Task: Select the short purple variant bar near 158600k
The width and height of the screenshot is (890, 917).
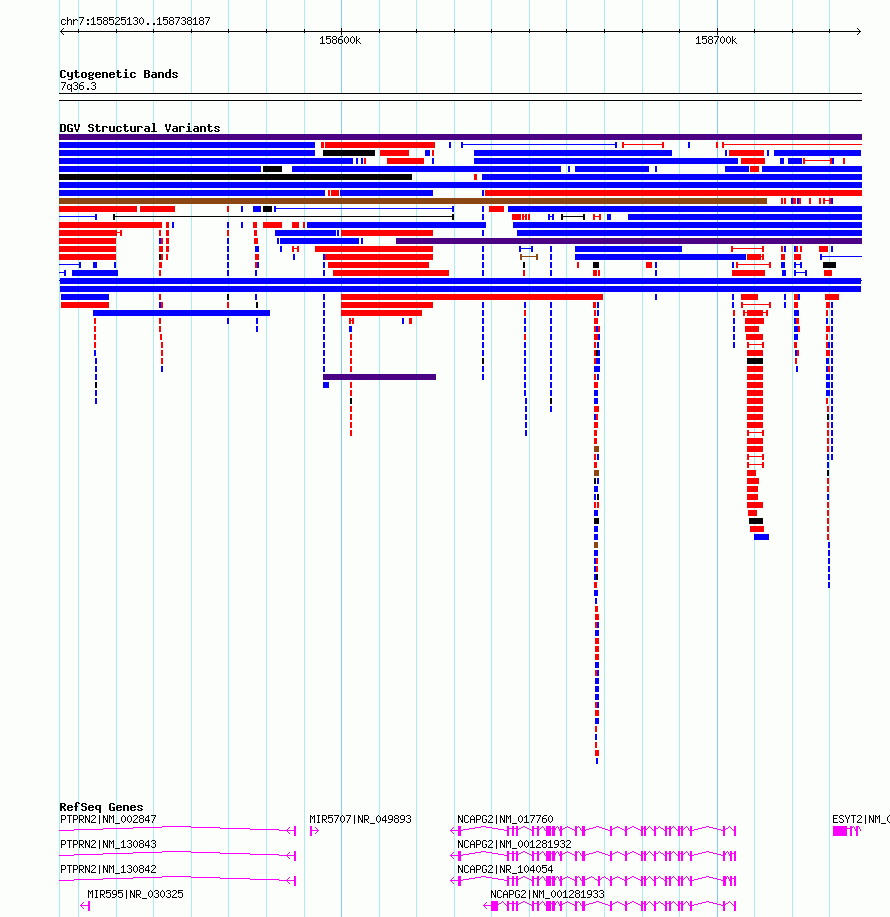Action: pos(380,377)
